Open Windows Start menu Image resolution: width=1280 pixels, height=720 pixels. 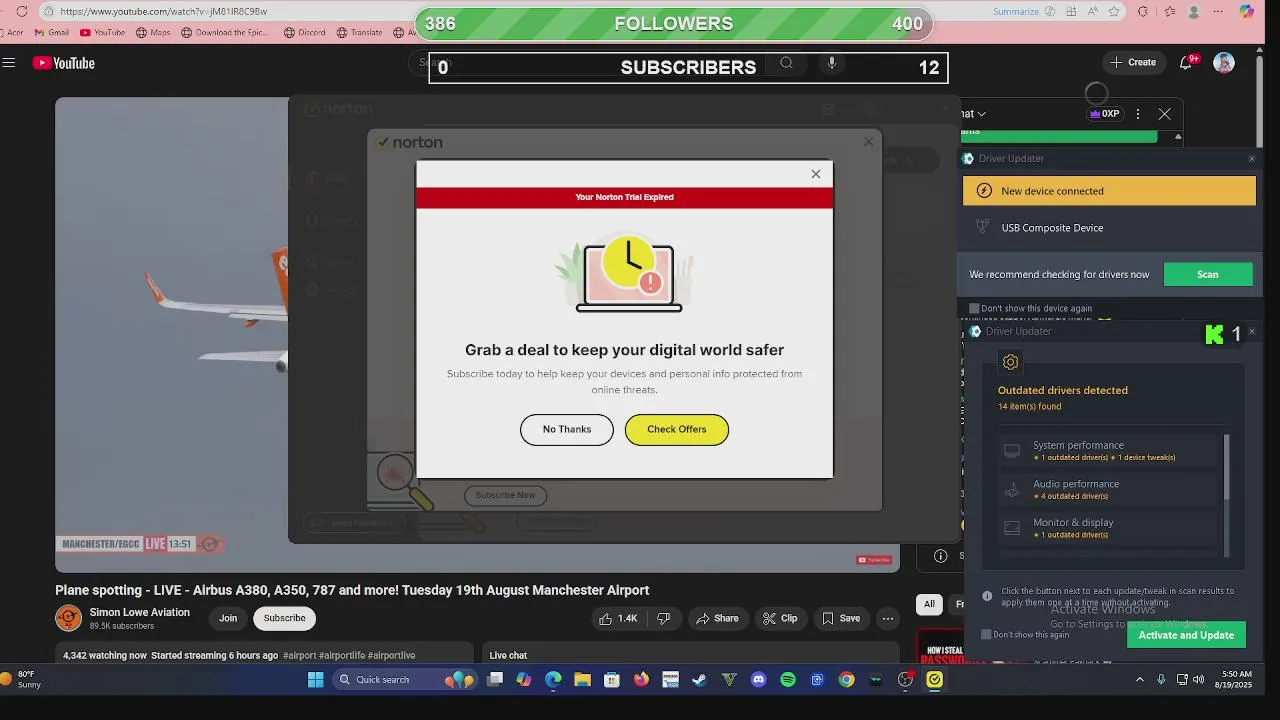click(x=316, y=680)
